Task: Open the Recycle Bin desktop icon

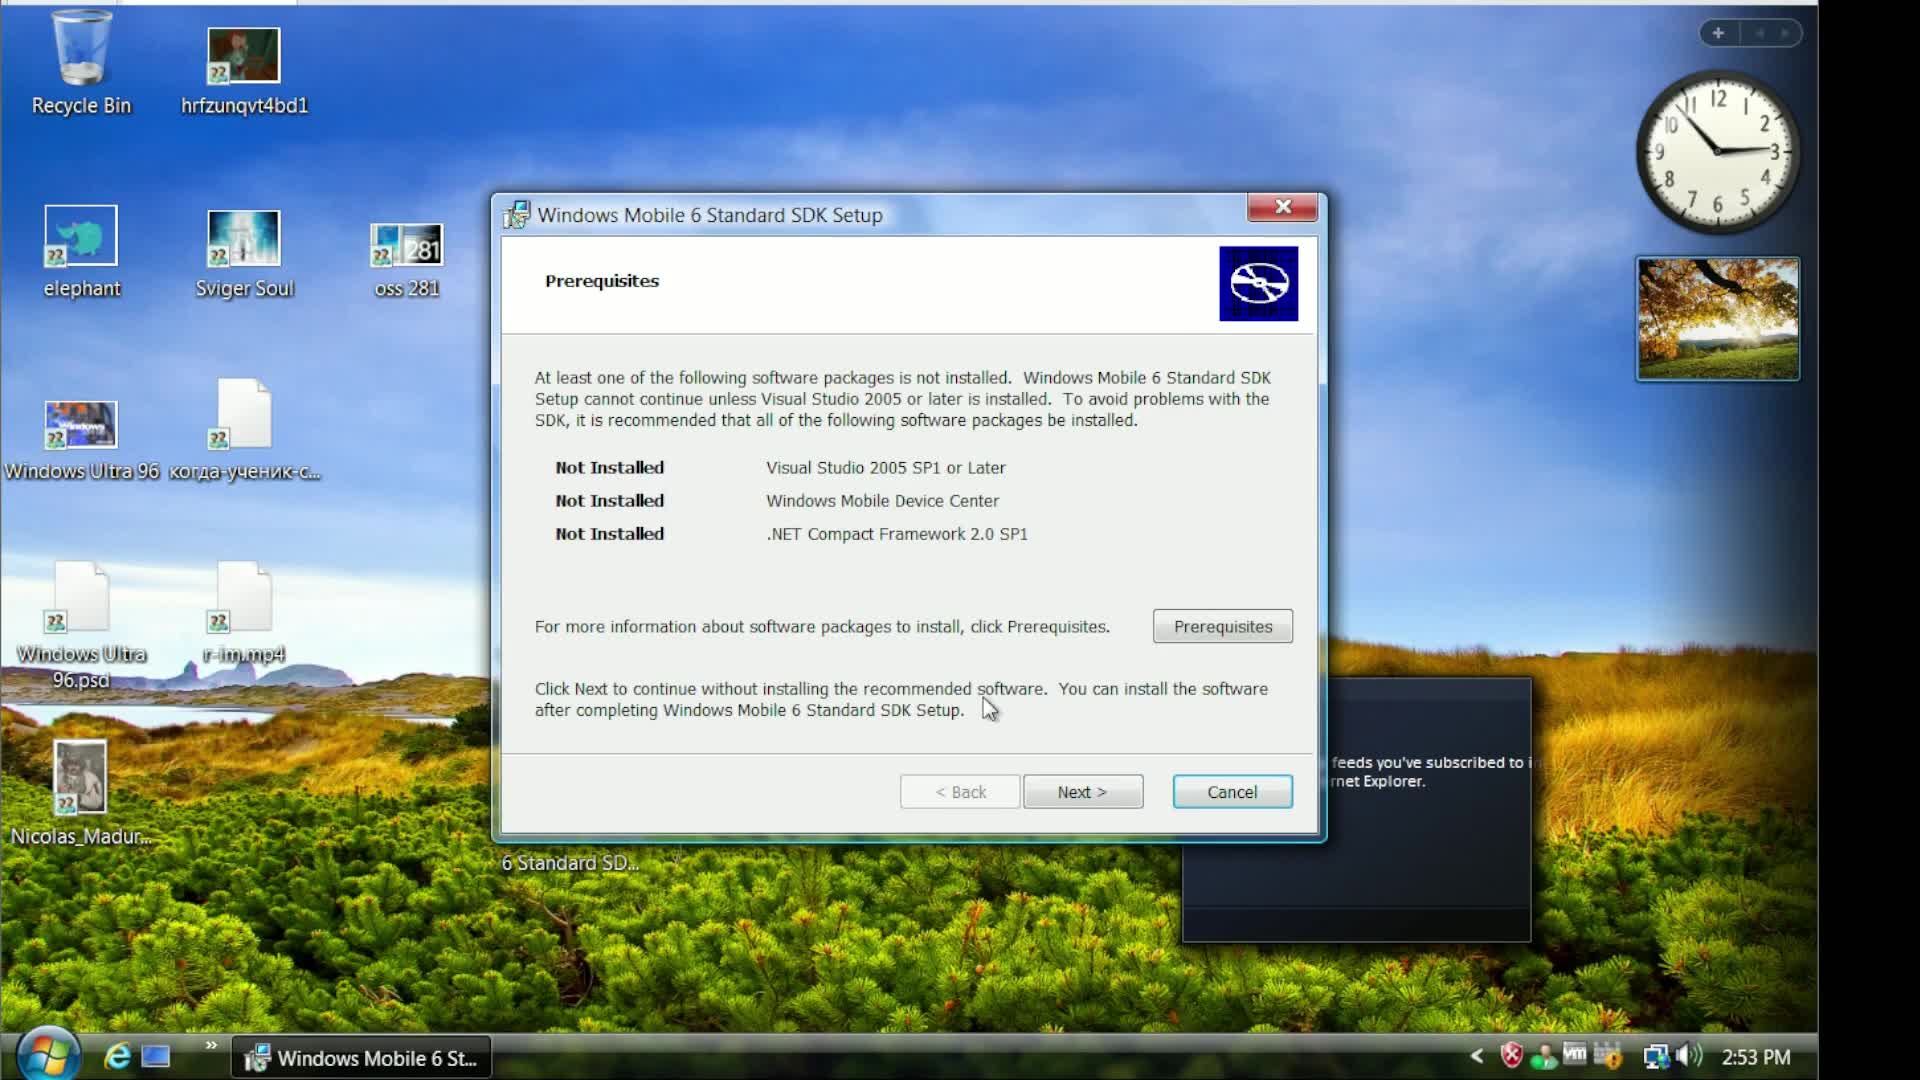Action: click(x=81, y=62)
